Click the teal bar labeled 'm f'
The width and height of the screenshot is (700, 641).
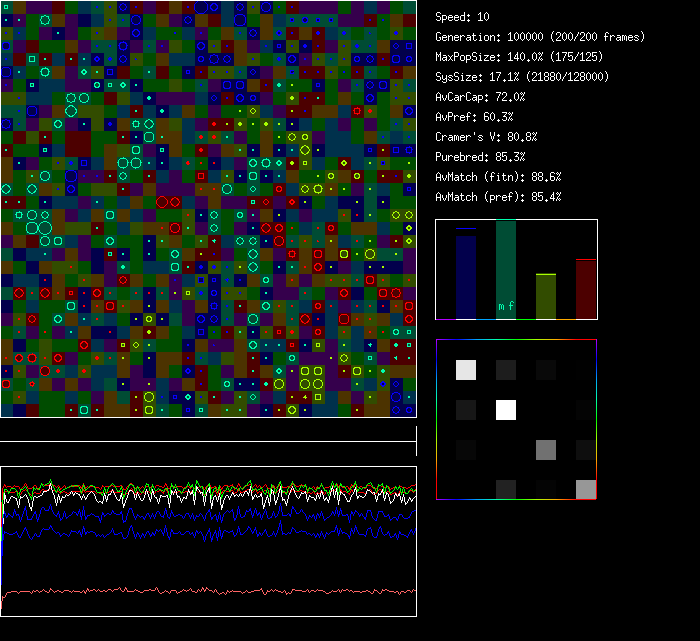tap(506, 270)
